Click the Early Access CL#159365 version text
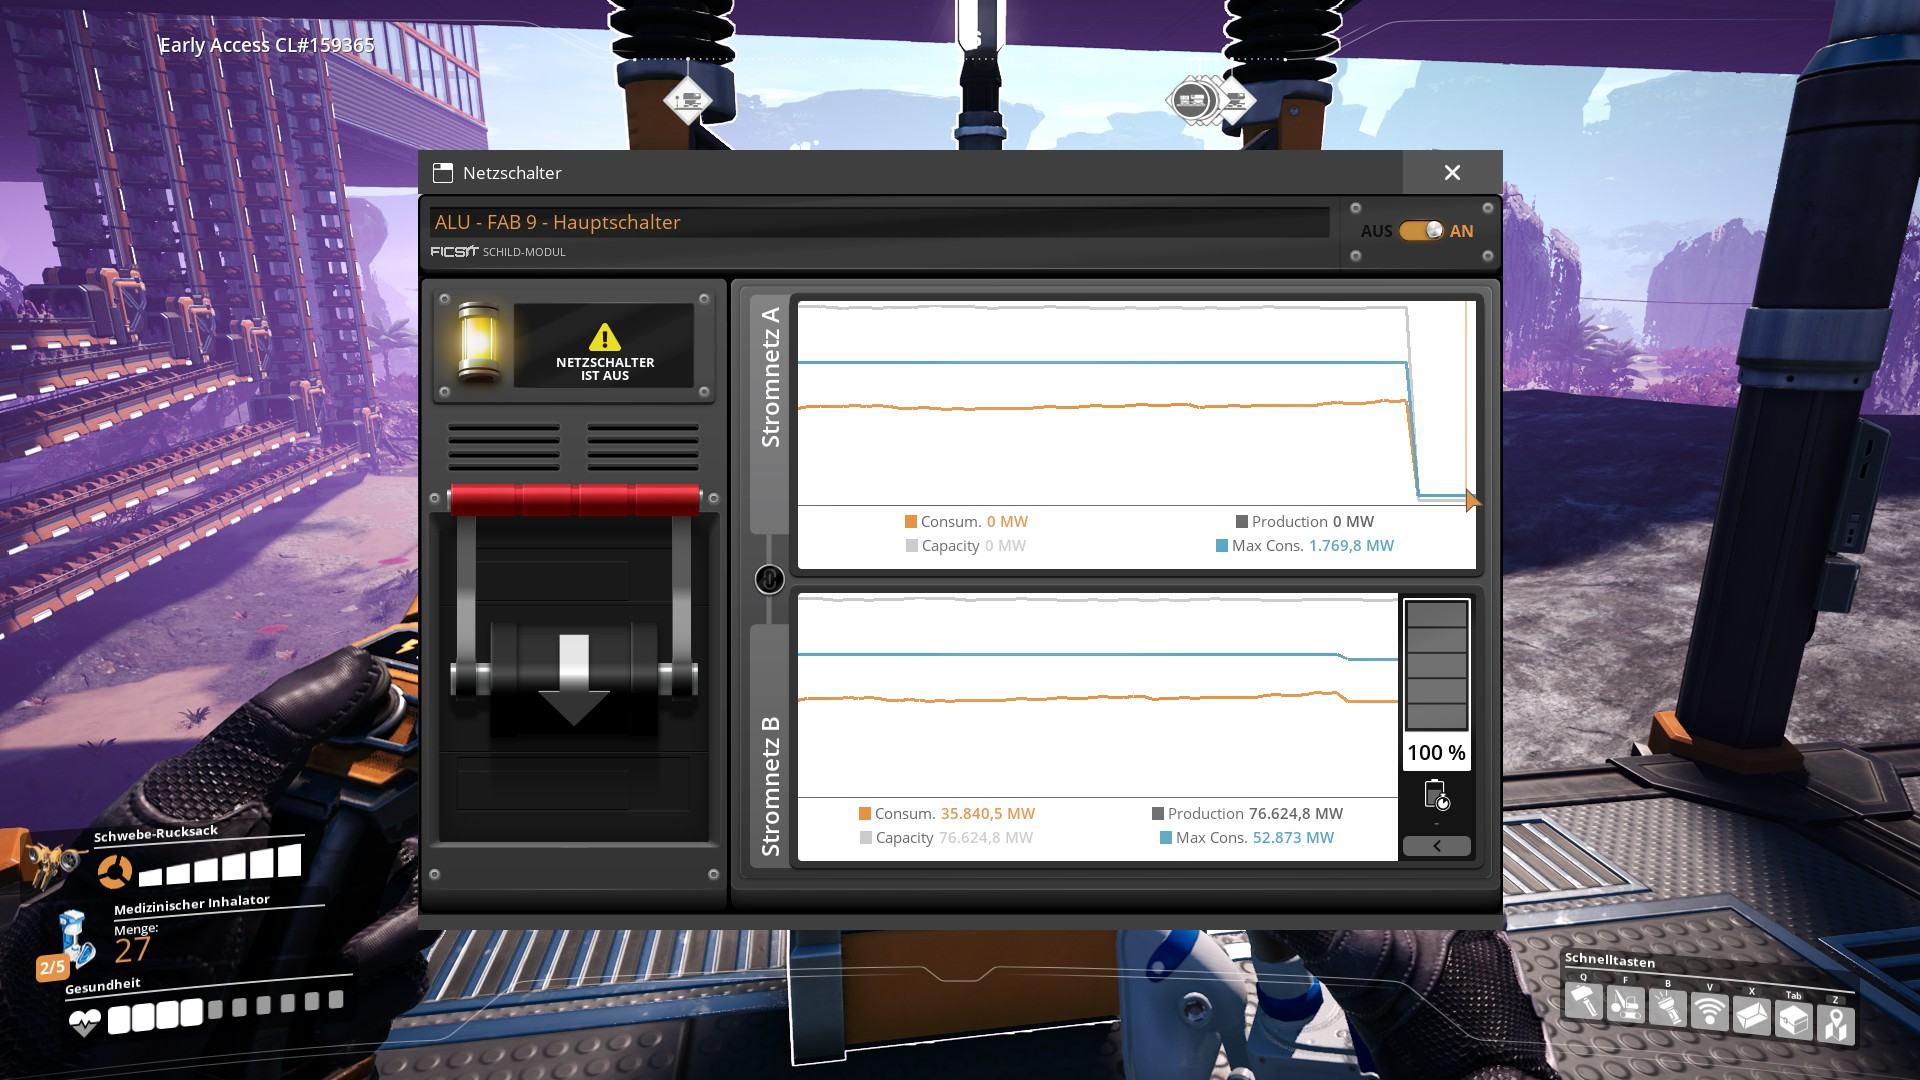The height and width of the screenshot is (1080, 1920). [267, 45]
